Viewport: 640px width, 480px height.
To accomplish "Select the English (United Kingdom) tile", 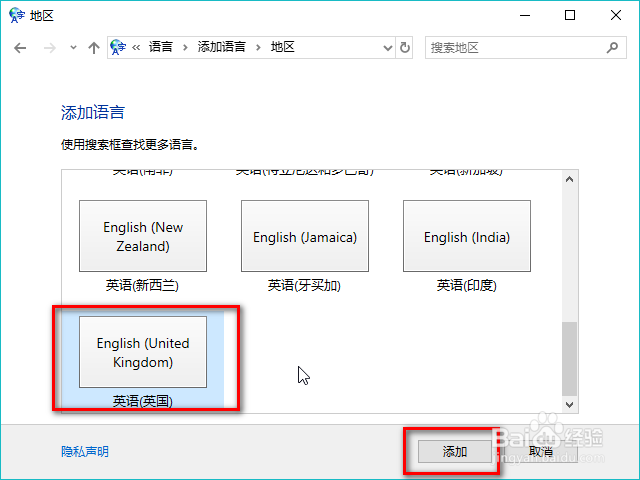I will coord(143,352).
